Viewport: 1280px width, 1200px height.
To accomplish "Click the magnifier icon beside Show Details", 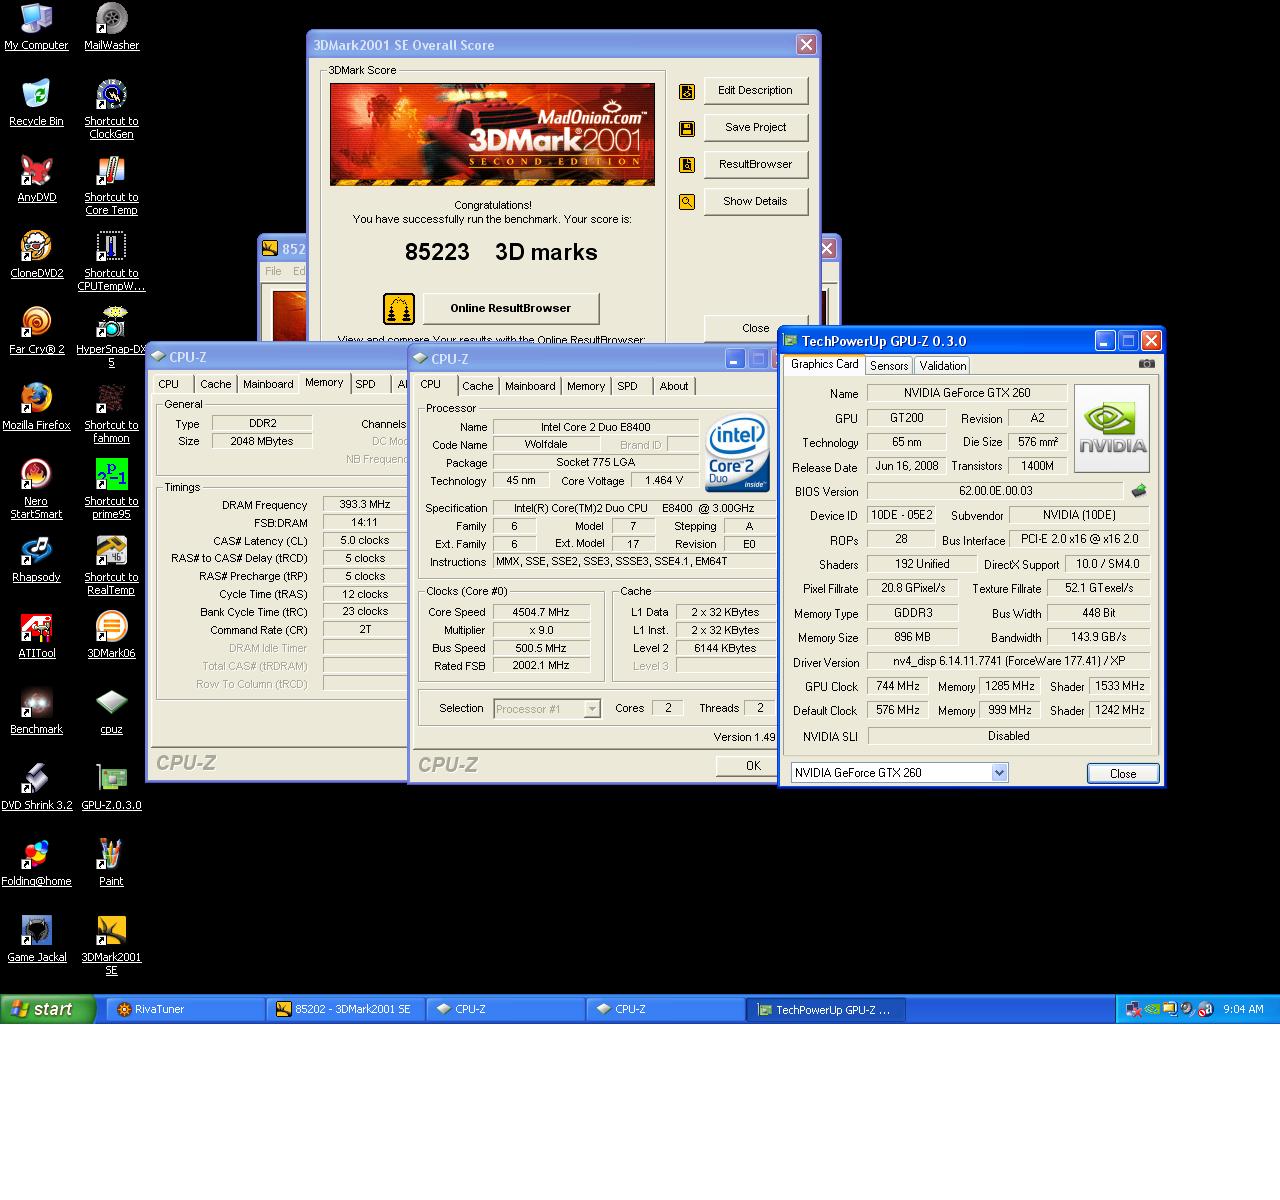I will point(687,202).
